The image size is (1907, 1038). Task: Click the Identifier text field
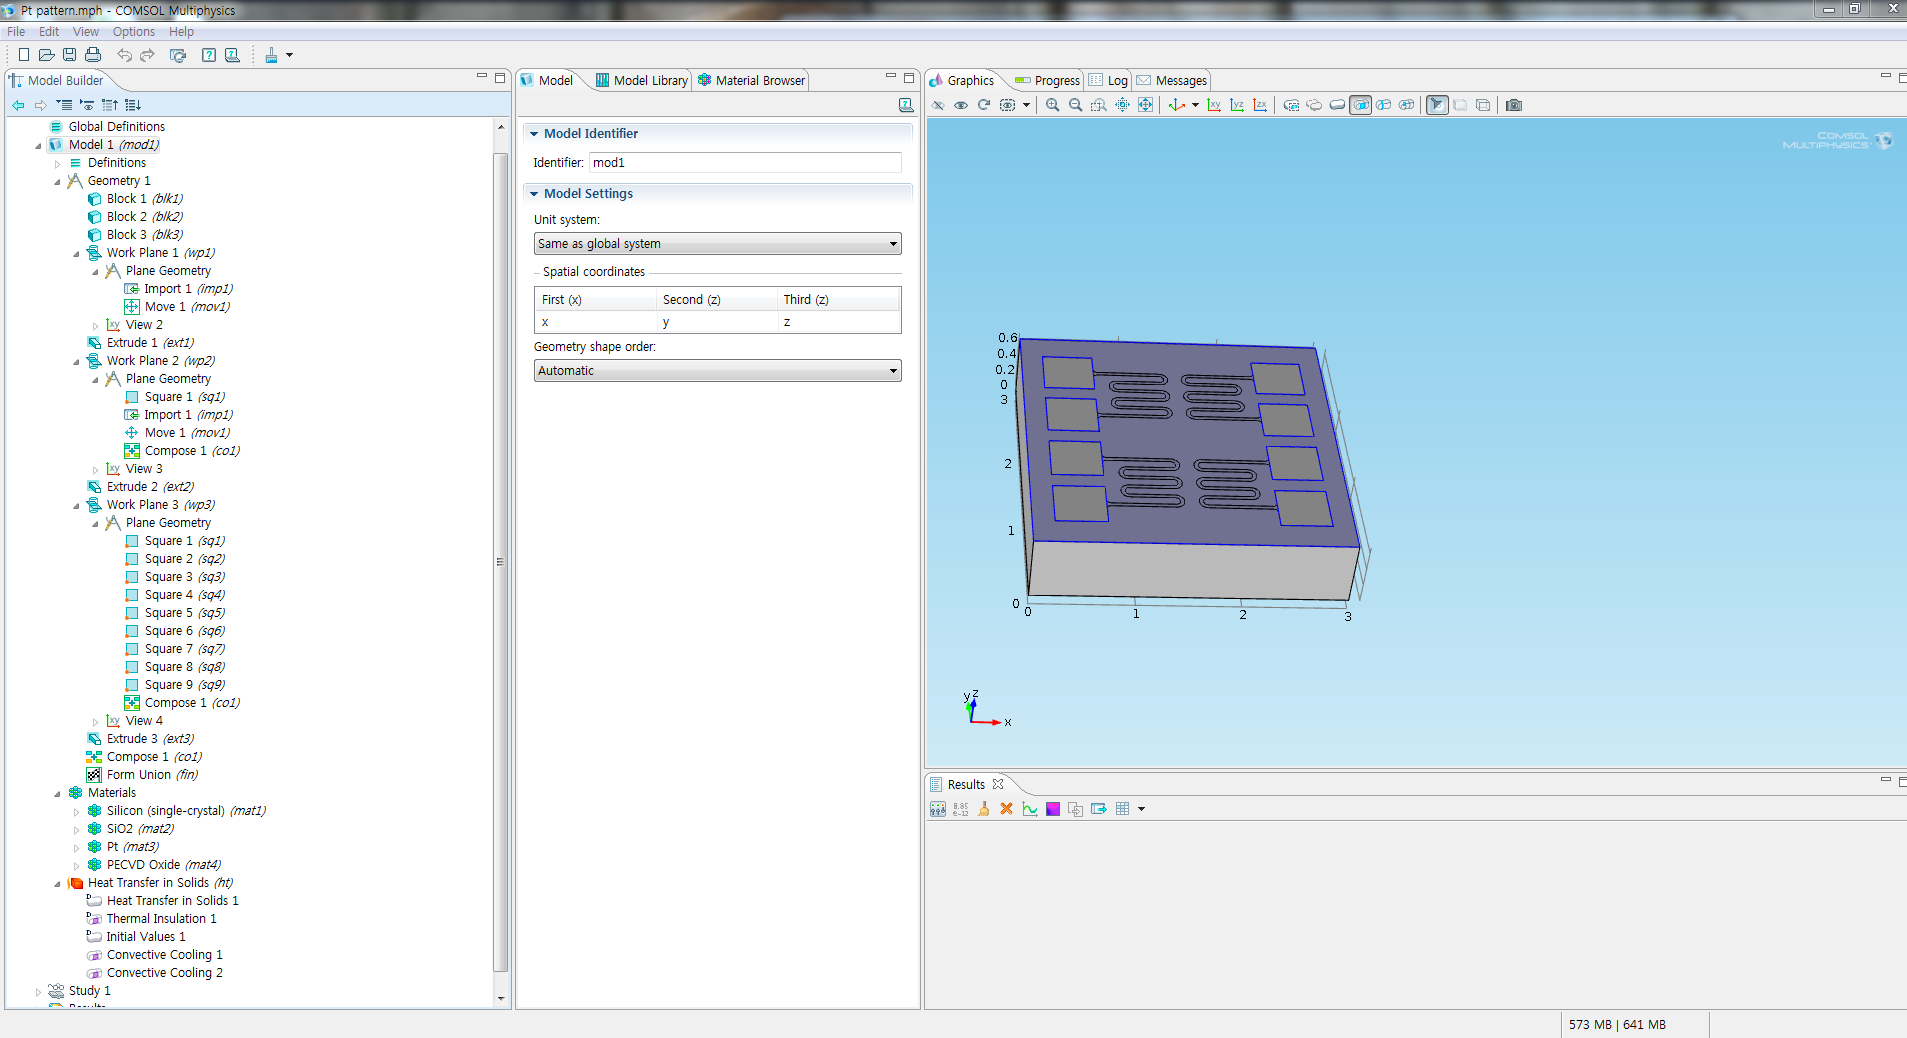coord(744,163)
